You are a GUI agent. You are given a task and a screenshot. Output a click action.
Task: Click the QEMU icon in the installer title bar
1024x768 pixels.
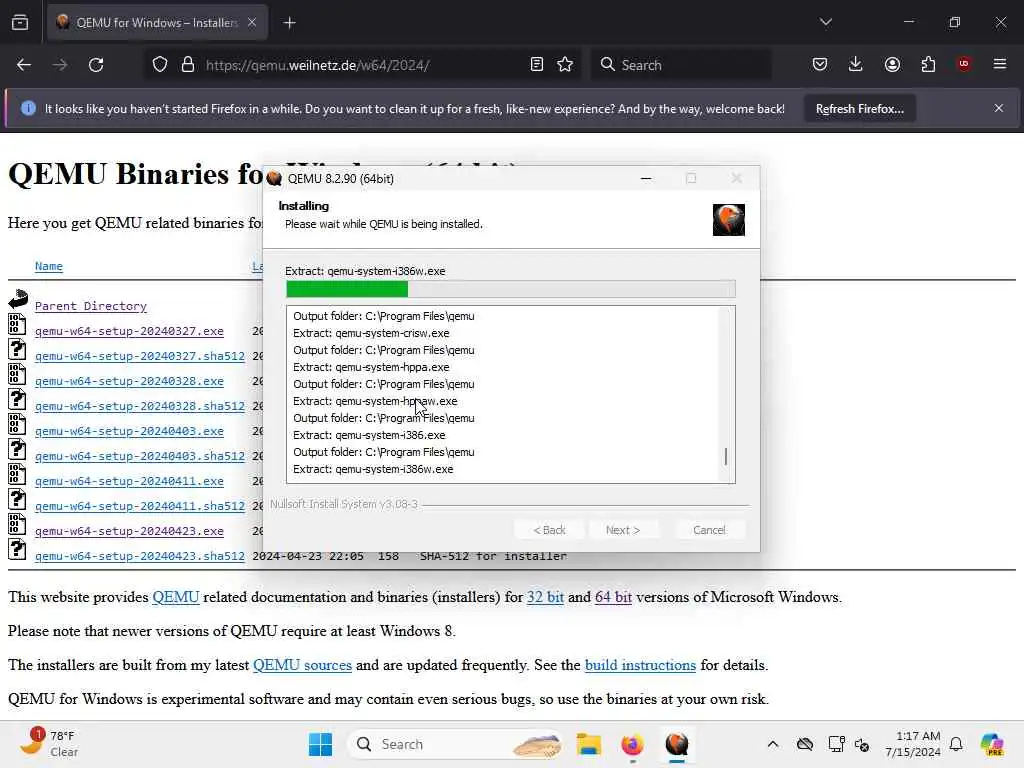[x=274, y=178]
